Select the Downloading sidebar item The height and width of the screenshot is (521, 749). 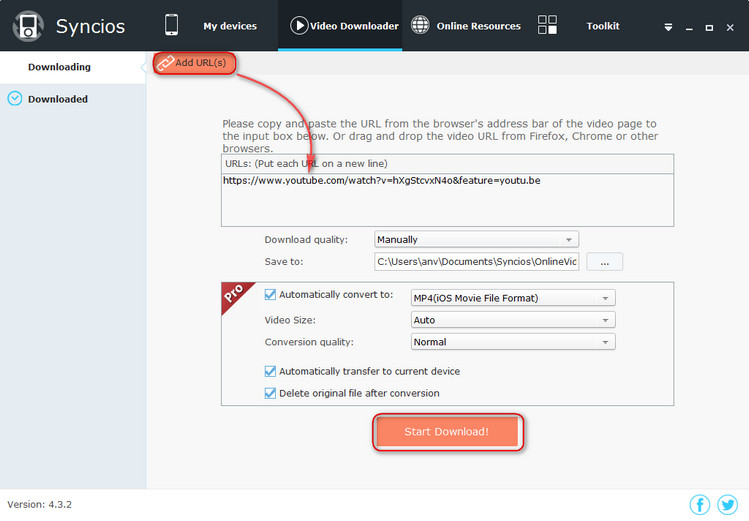73,67
